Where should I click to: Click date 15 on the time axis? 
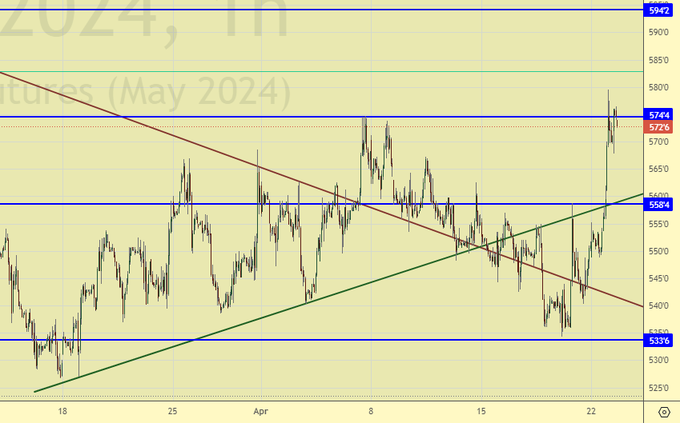480,411
